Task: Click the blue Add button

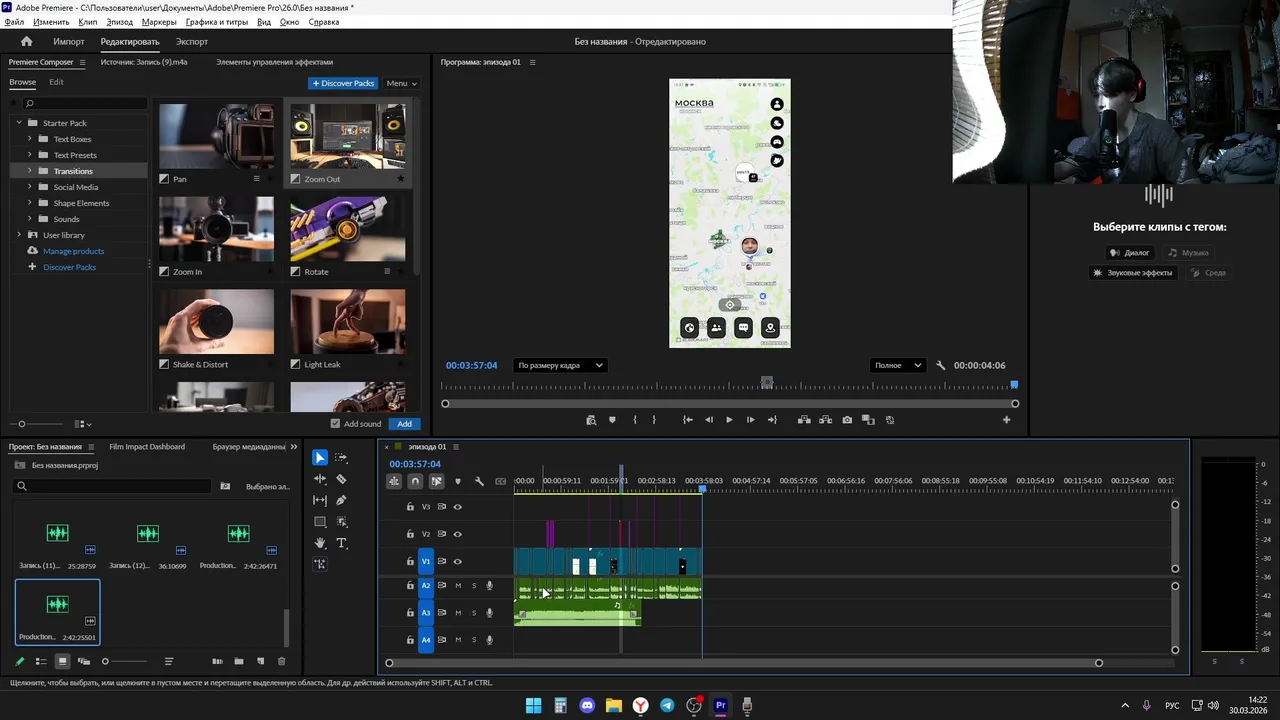Action: 404,424
